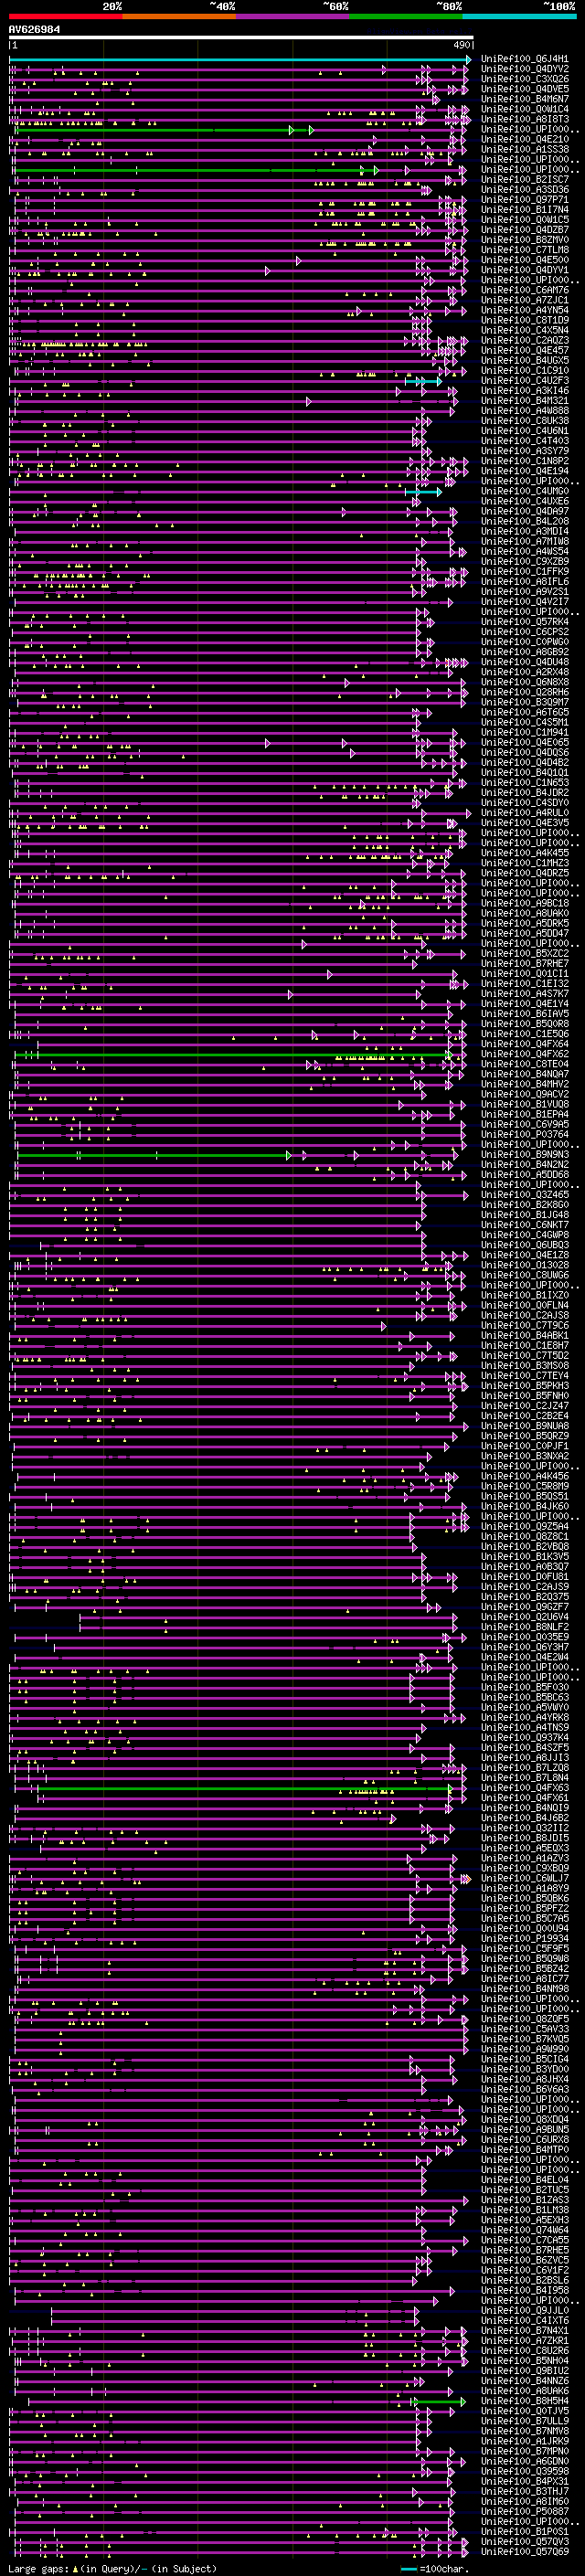Click hit label UniRef100_C4U2F3

(524, 381)
